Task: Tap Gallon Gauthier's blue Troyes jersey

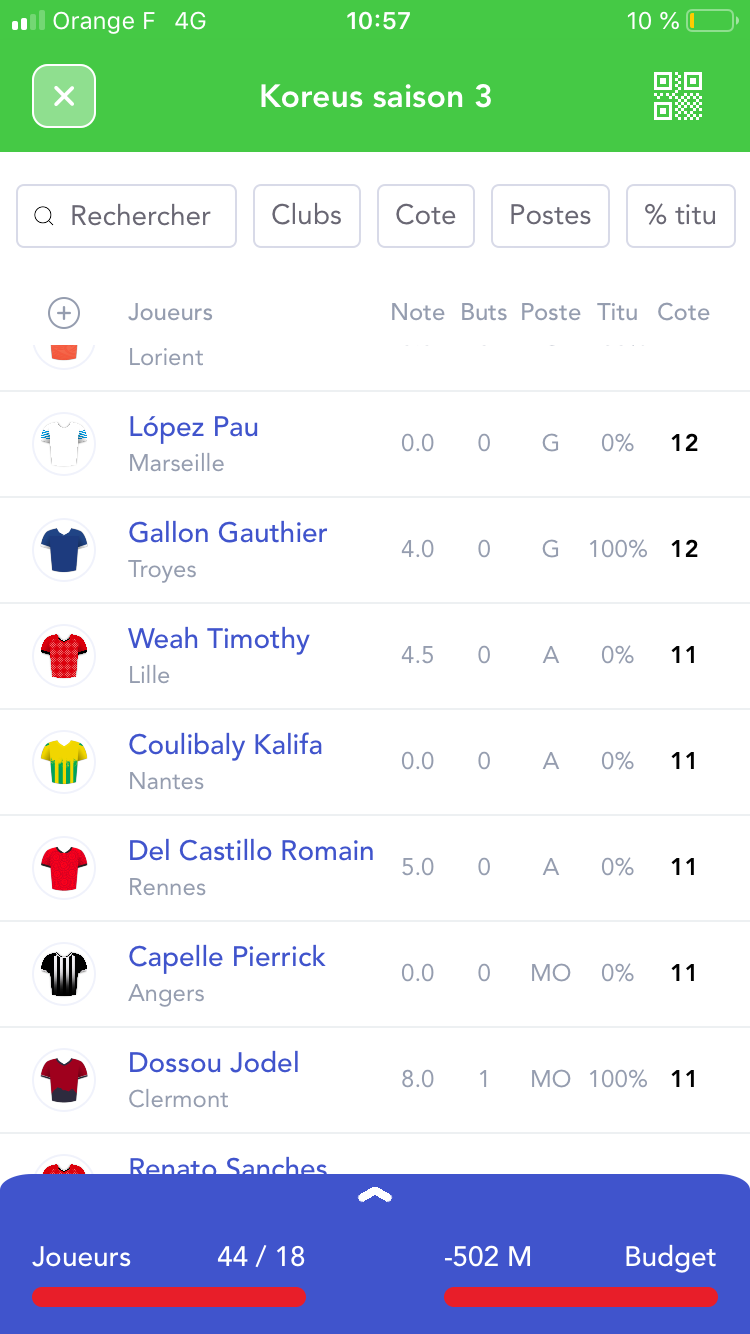Action: tap(64, 549)
